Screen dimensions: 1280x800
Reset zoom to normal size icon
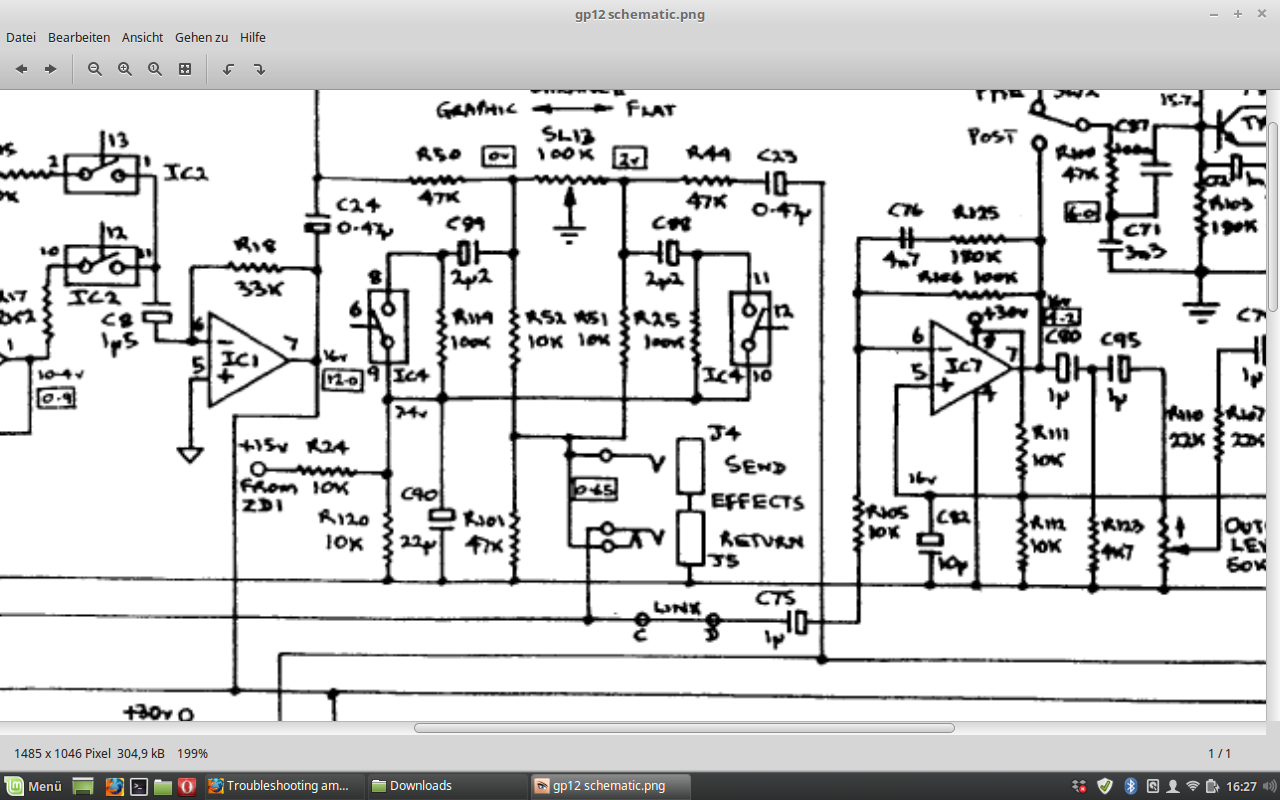coord(155,69)
